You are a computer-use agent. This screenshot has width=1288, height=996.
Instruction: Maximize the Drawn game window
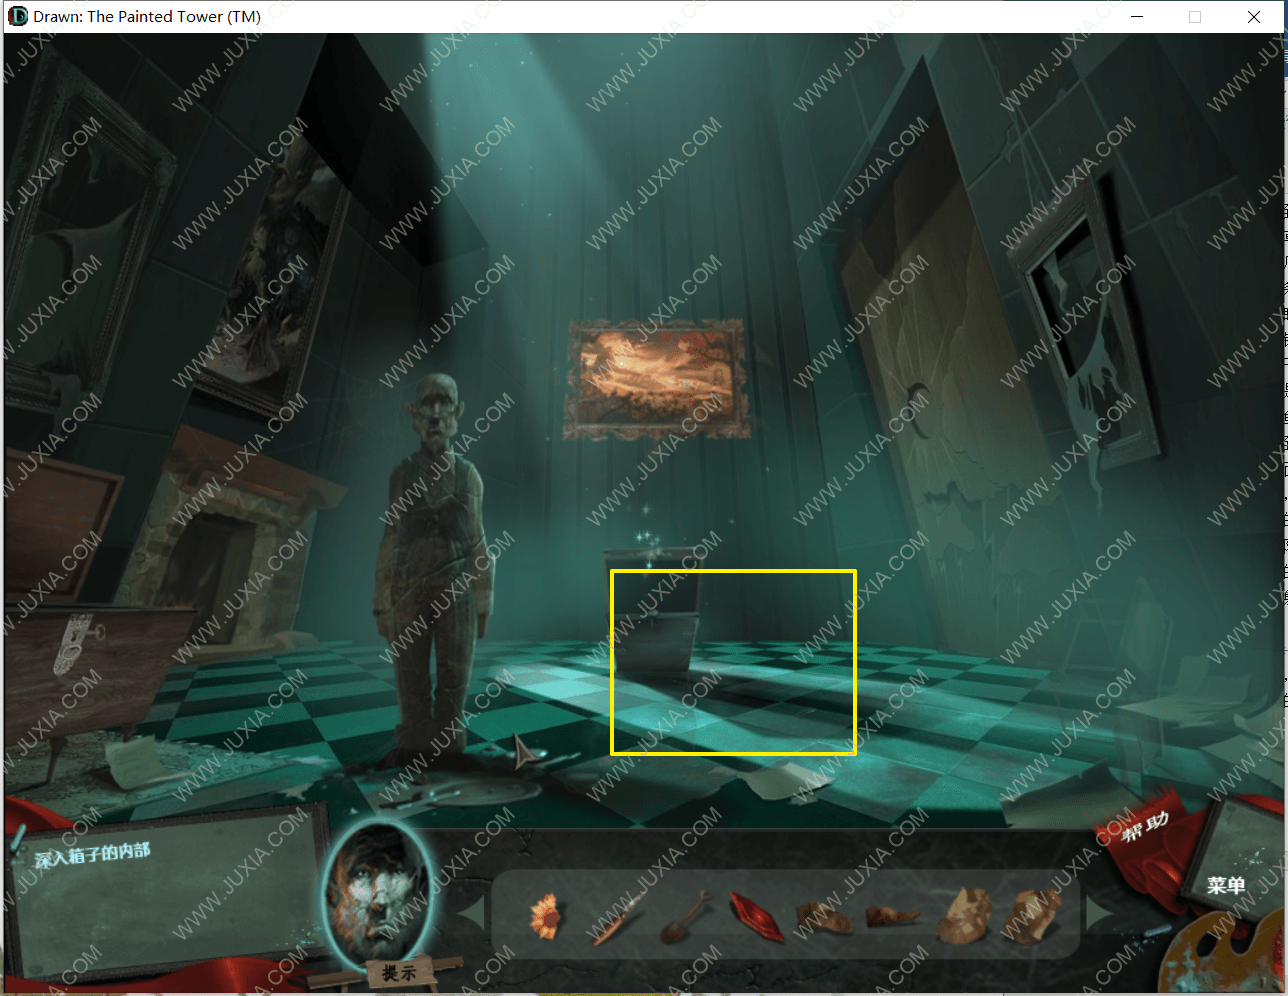click(1195, 16)
